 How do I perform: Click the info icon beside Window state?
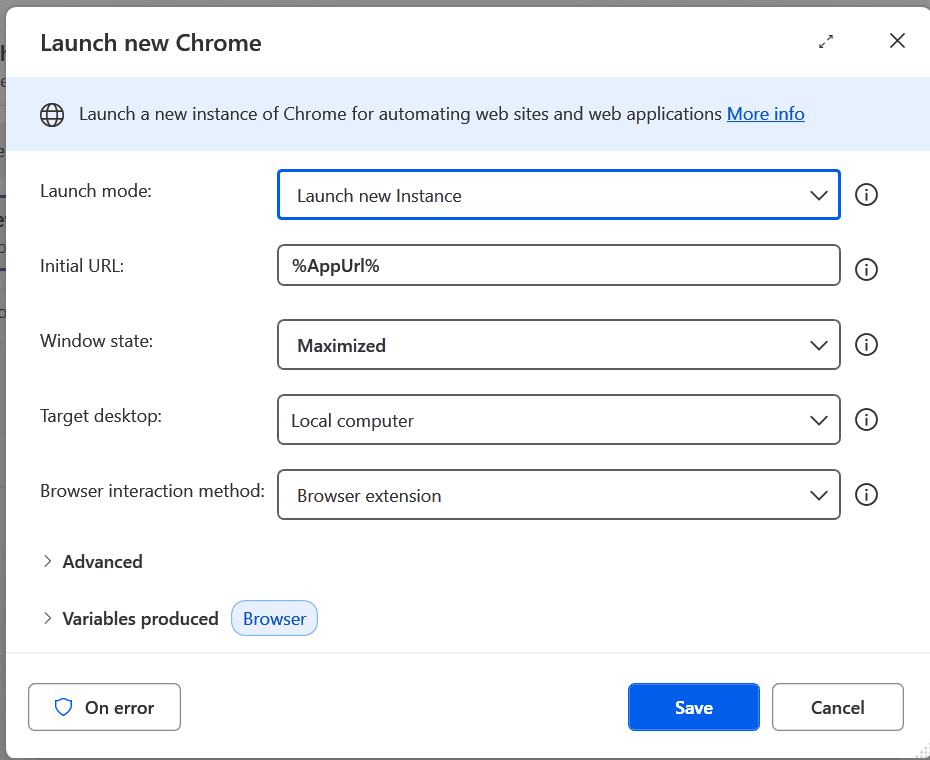click(866, 345)
